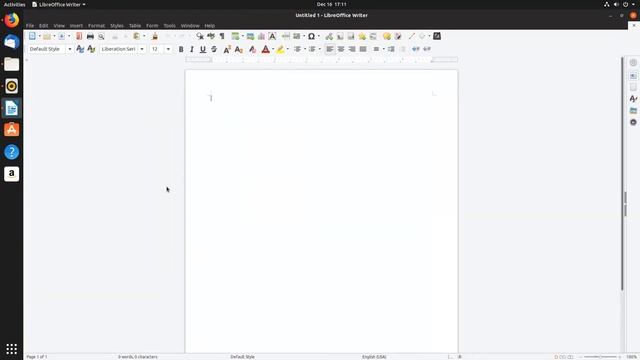Align text right
The image size is (640, 360).
tap(352, 49)
